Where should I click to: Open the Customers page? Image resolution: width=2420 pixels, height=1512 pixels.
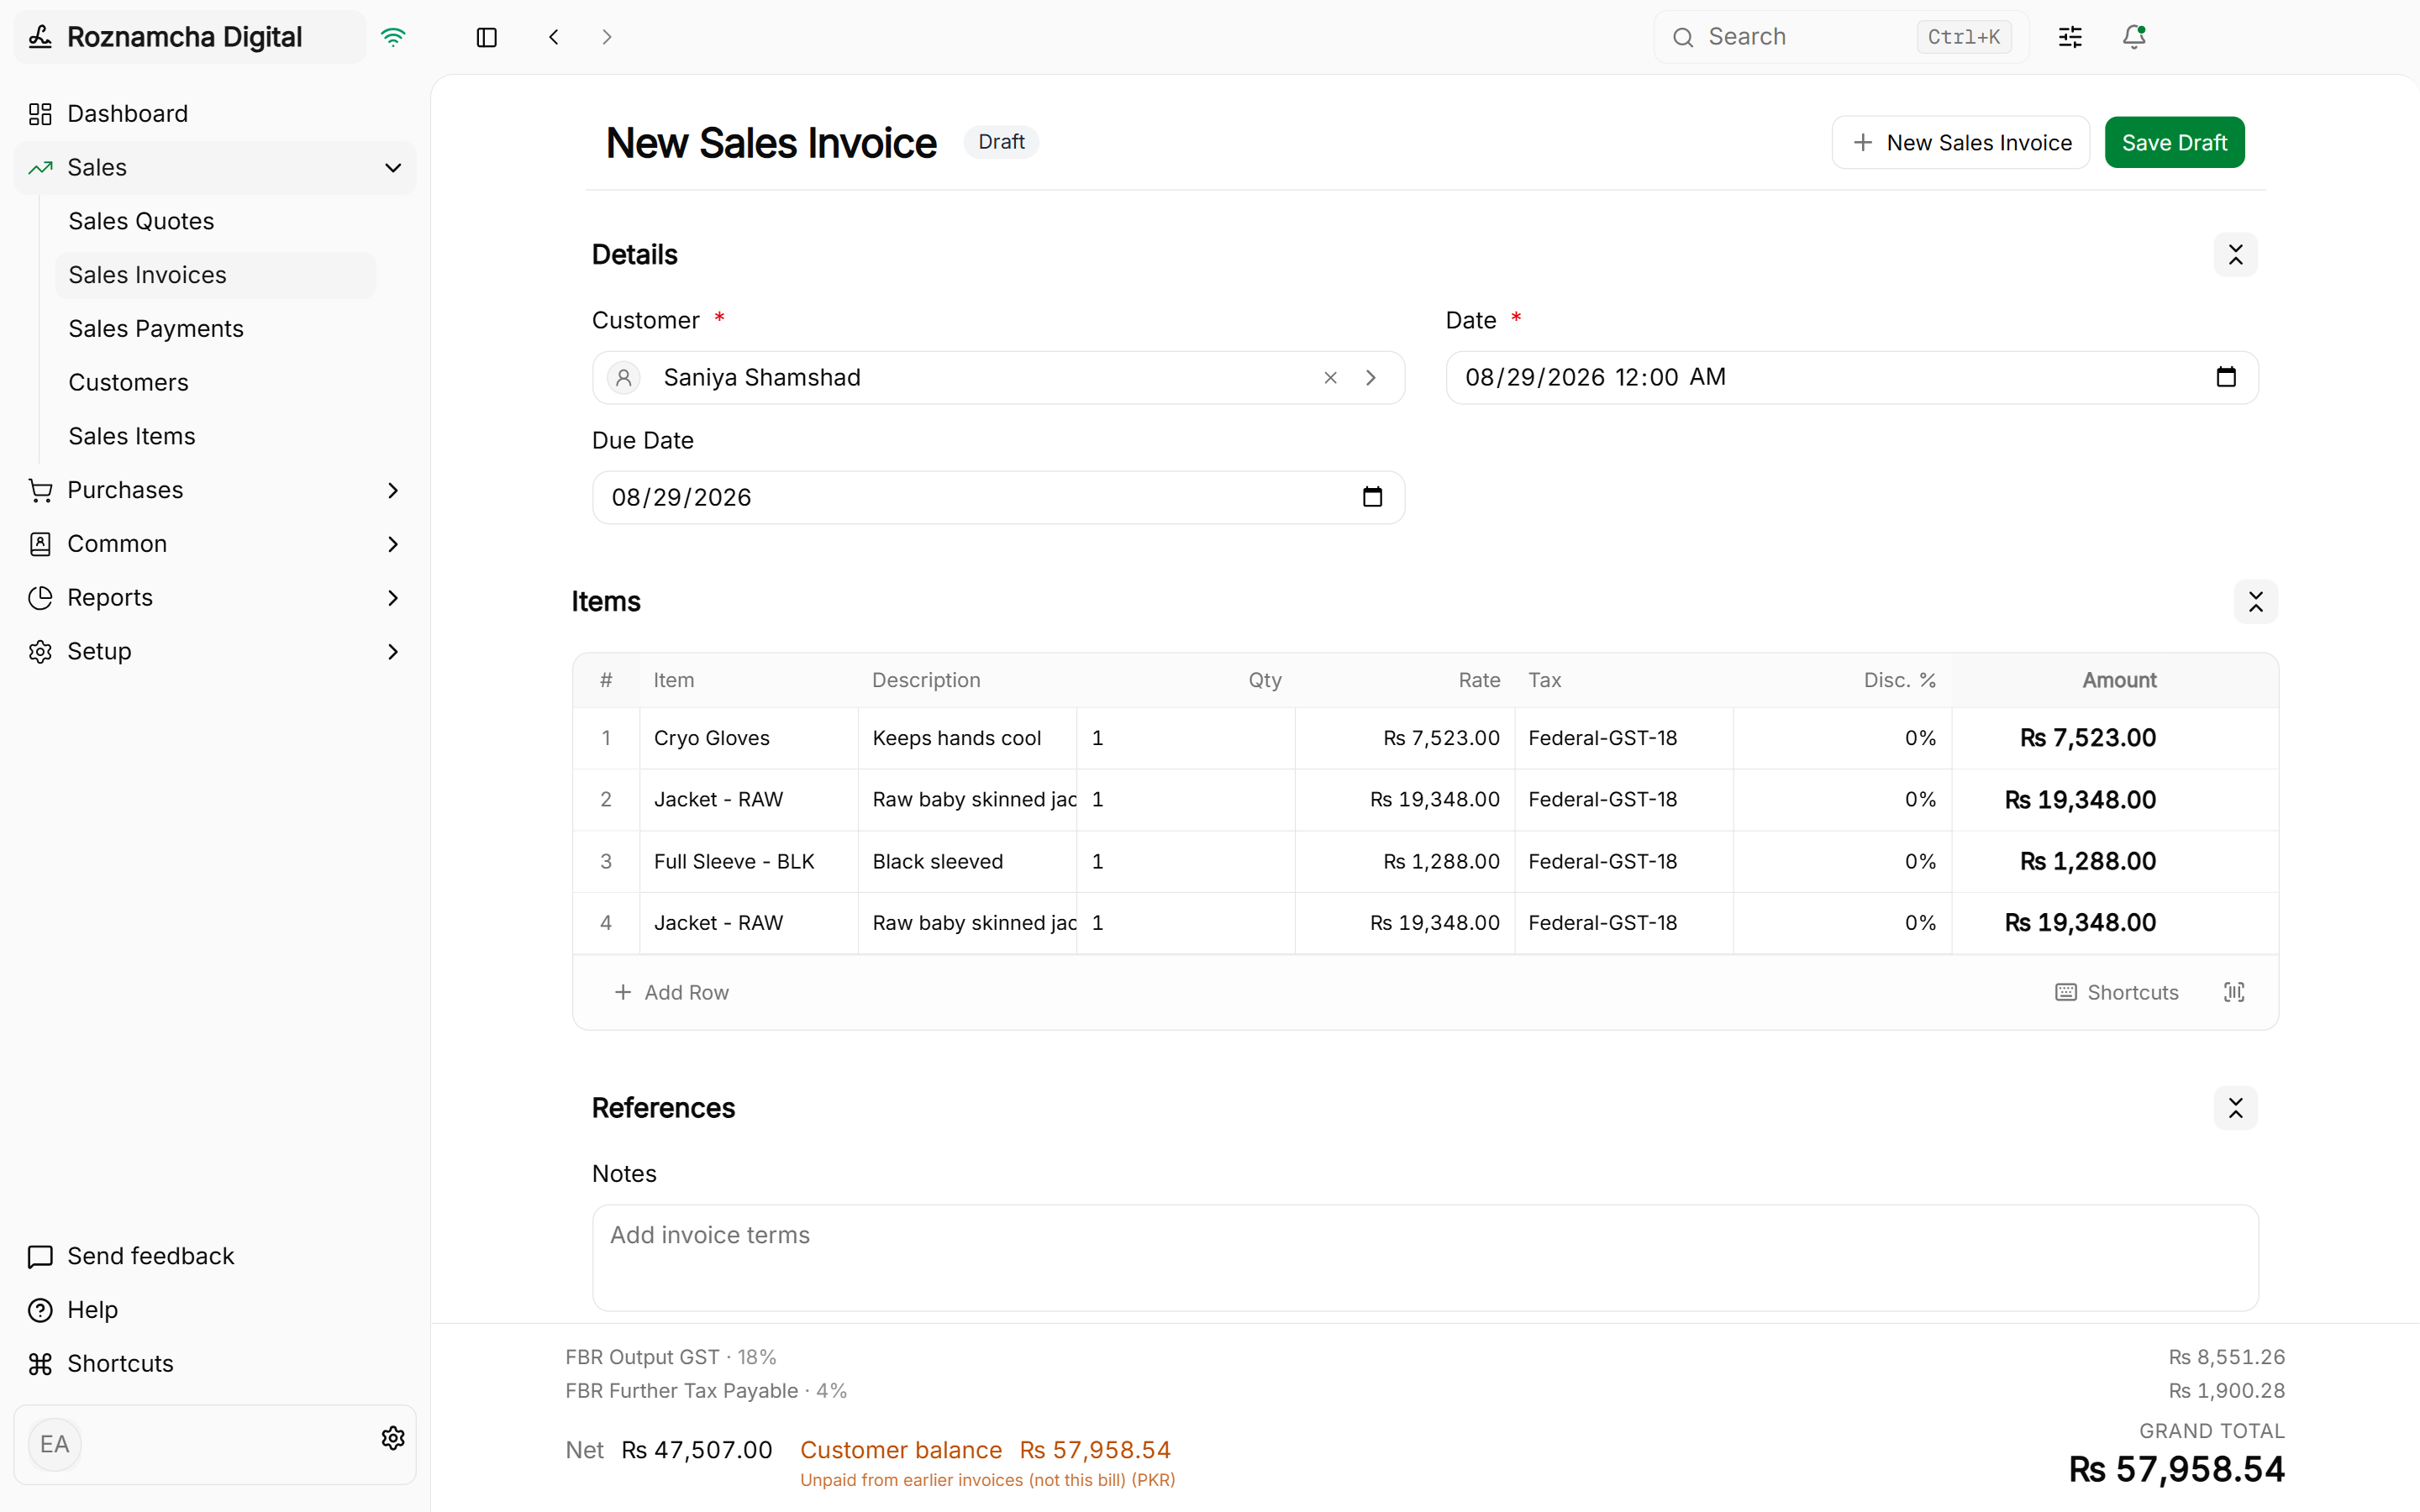click(128, 383)
